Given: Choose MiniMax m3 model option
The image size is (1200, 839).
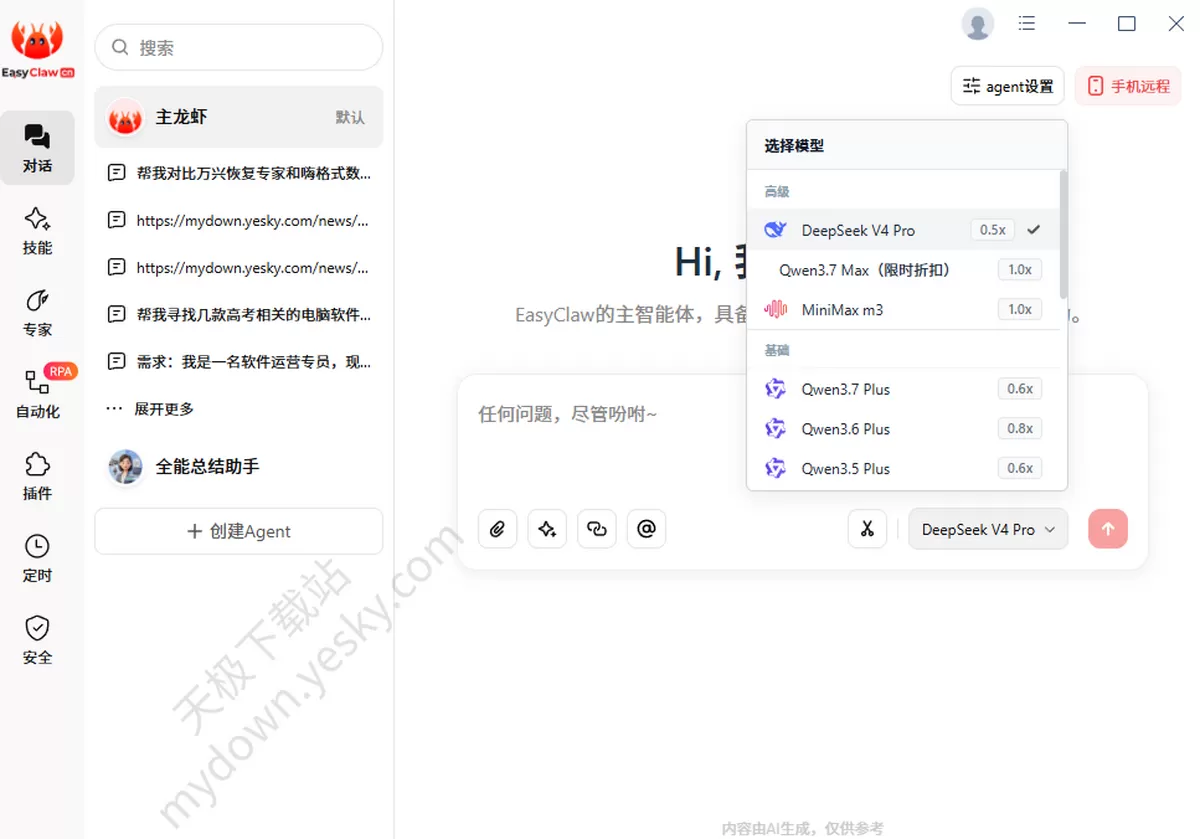Looking at the screenshot, I should [x=903, y=309].
